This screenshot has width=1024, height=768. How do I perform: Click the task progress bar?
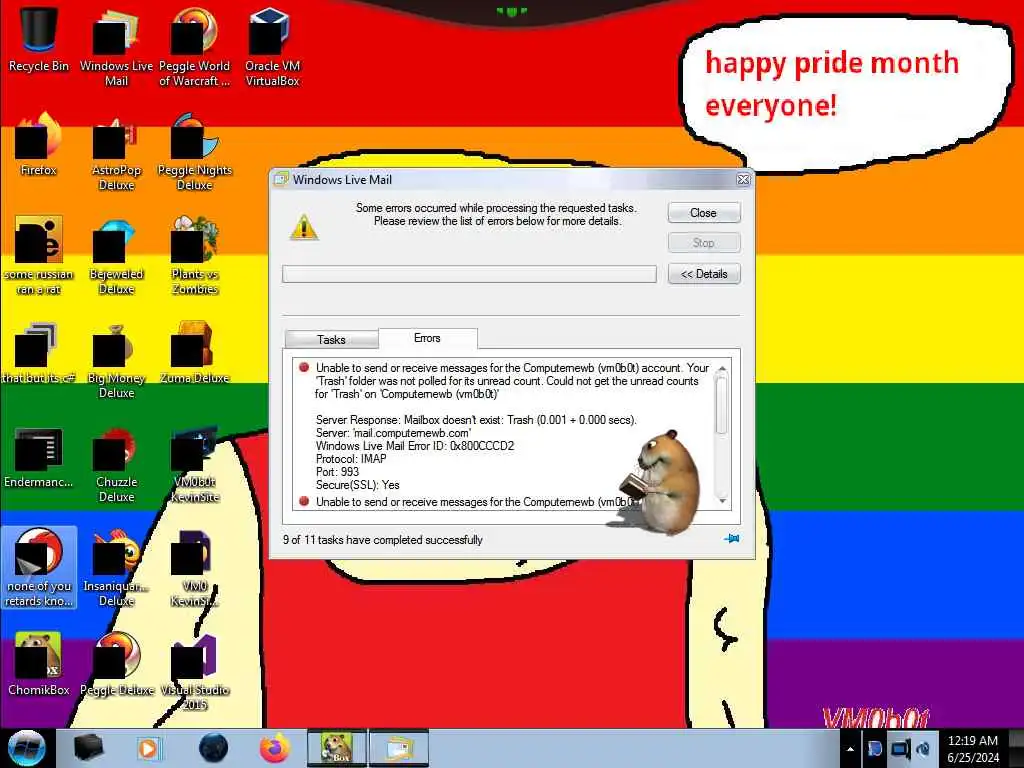click(469, 274)
